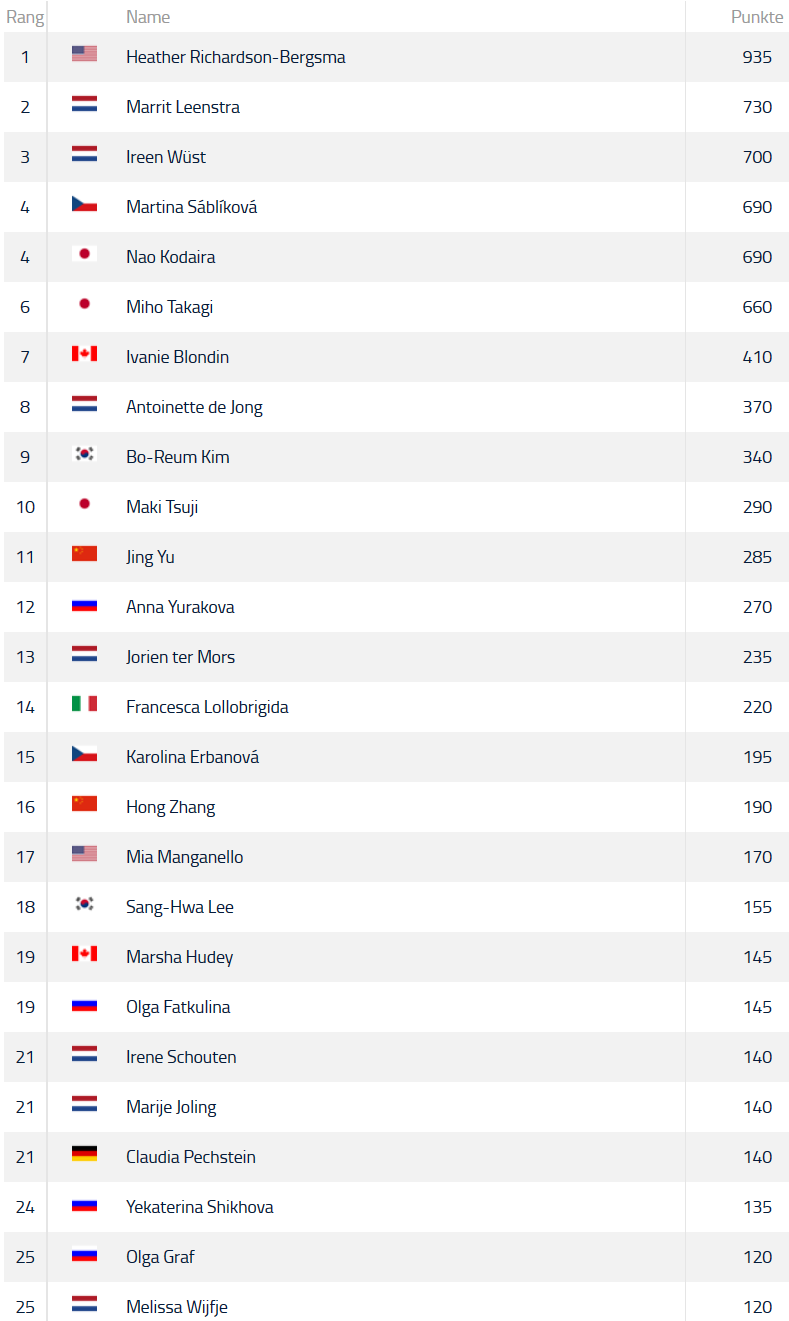The image size is (789, 1321).
Task: Click the Punkte column header
Action: [x=757, y=17]
